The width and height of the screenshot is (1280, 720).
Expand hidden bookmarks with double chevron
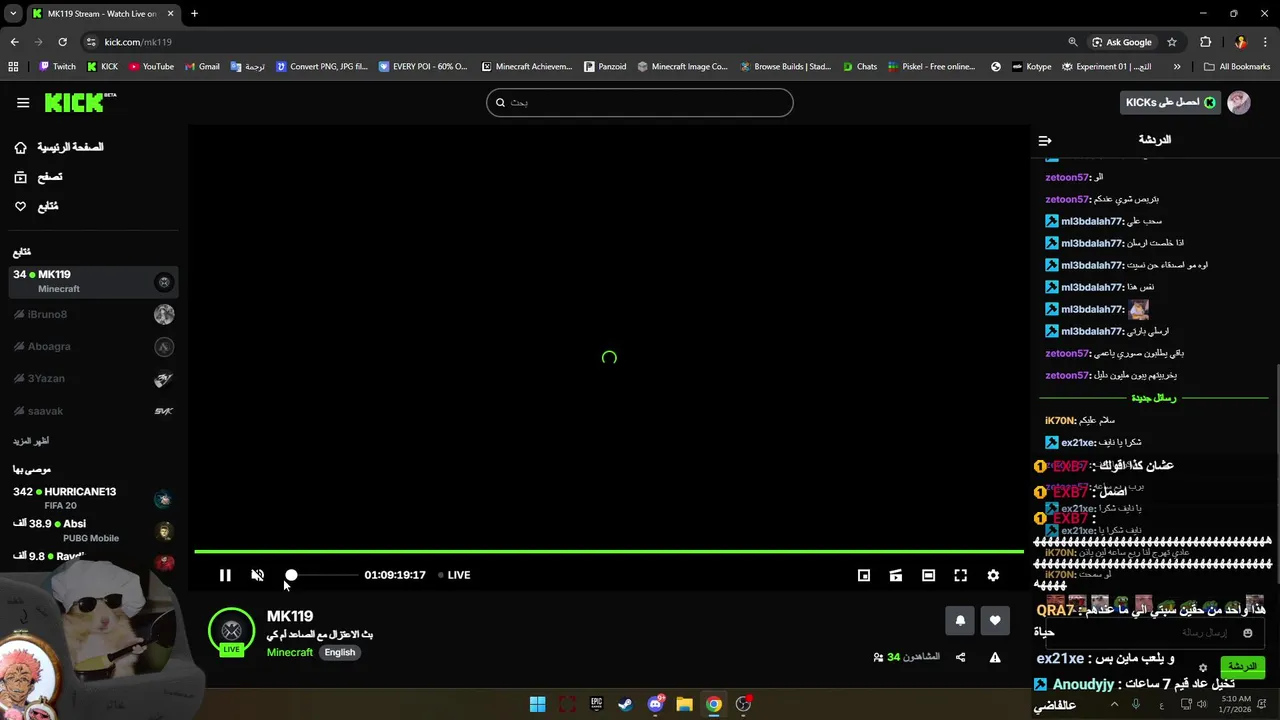[x=1177, y=67]
